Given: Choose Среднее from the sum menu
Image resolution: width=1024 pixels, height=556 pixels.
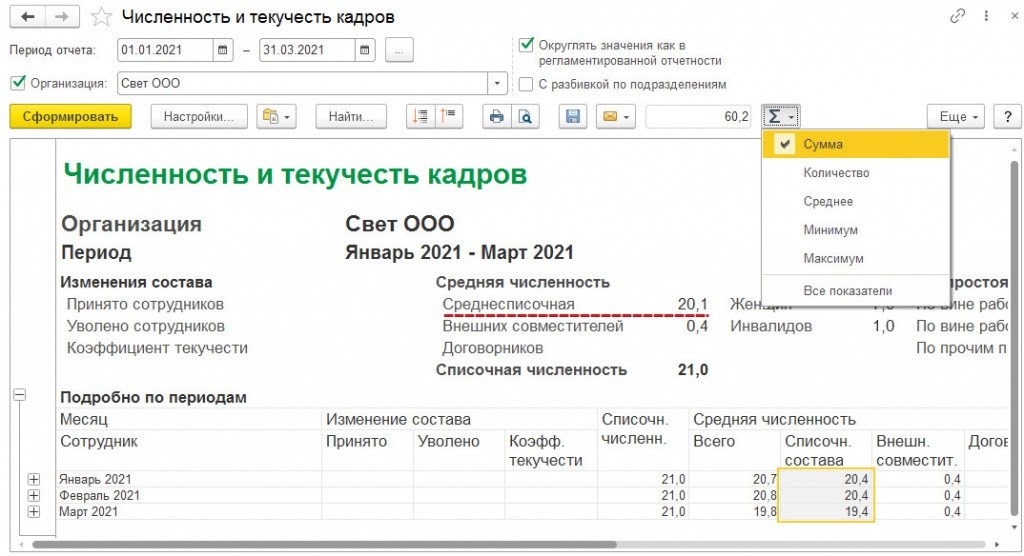Looking at the screenshot, I should tap(828, 201).
